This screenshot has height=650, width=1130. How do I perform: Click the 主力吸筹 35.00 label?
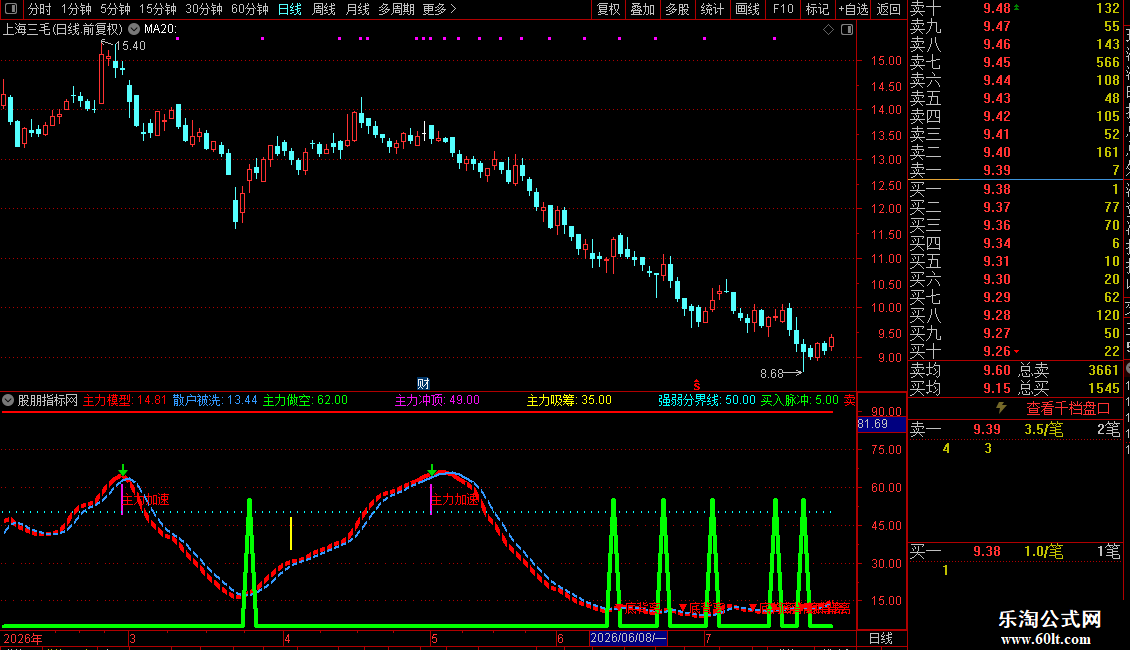point(569,400)
